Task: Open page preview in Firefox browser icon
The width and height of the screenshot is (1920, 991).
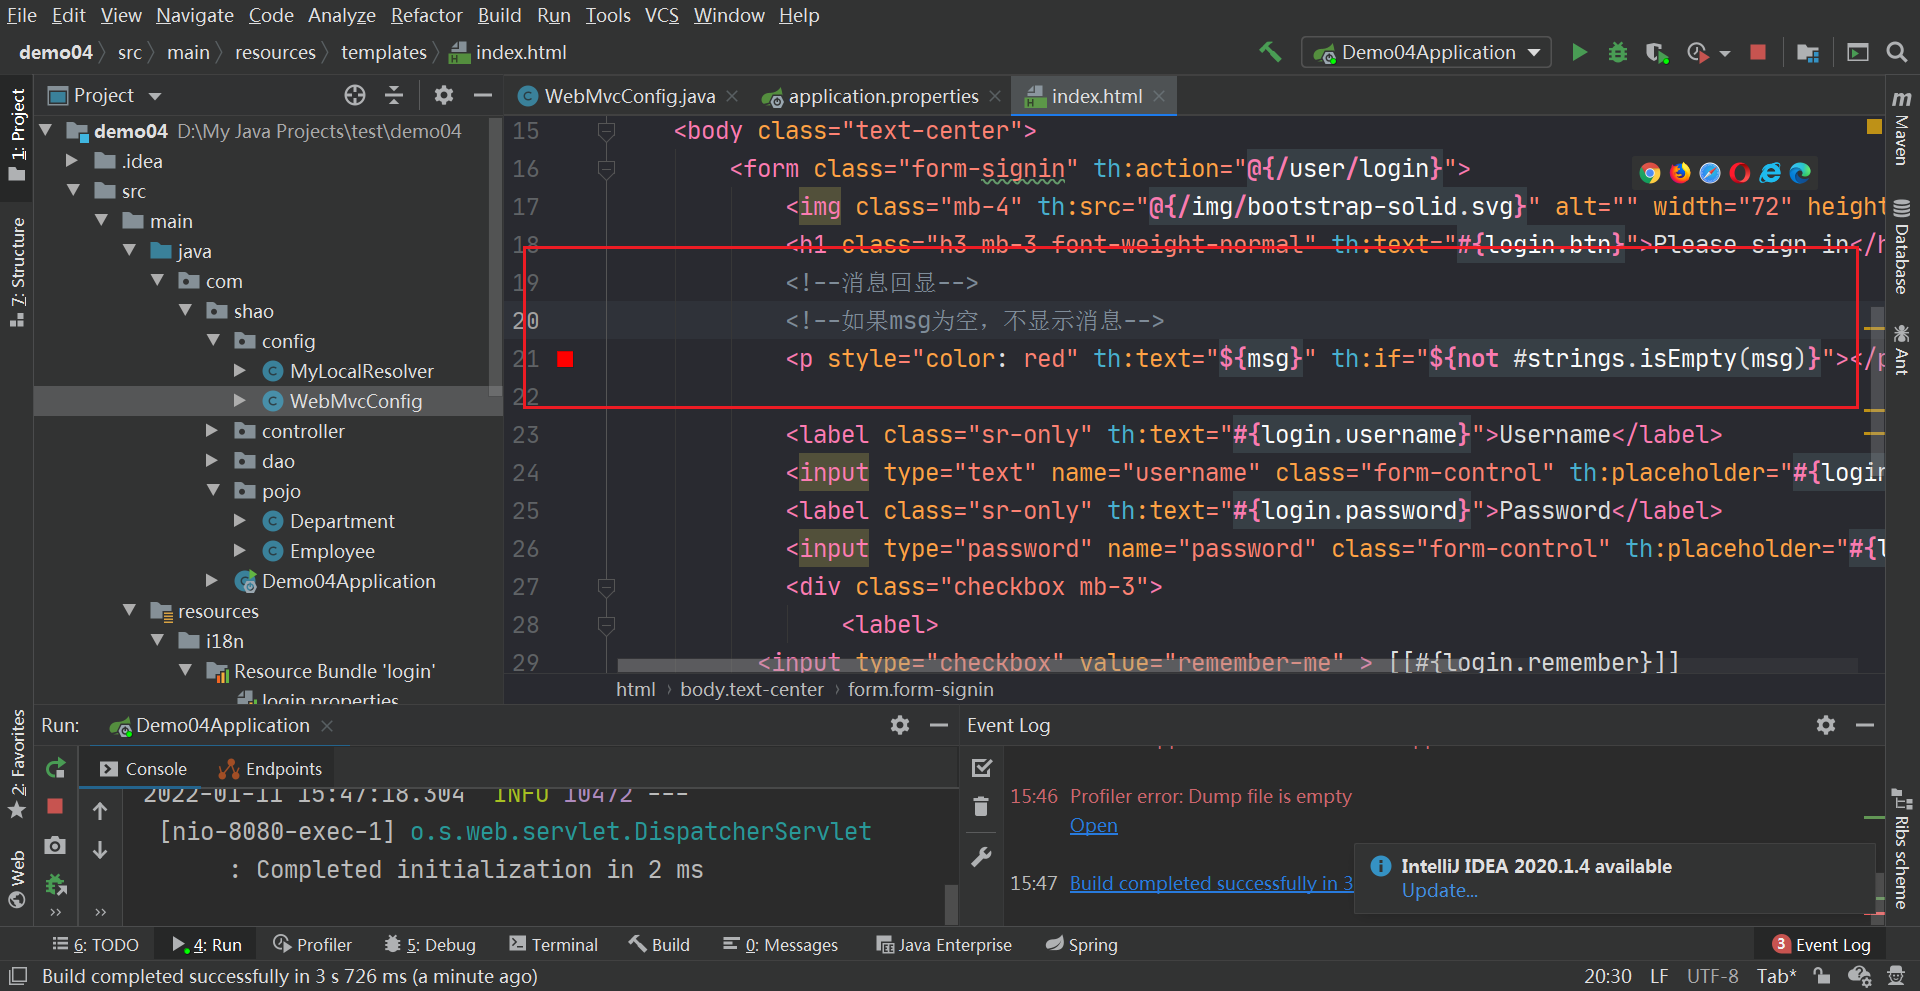Action: (x=1680, y=173)
